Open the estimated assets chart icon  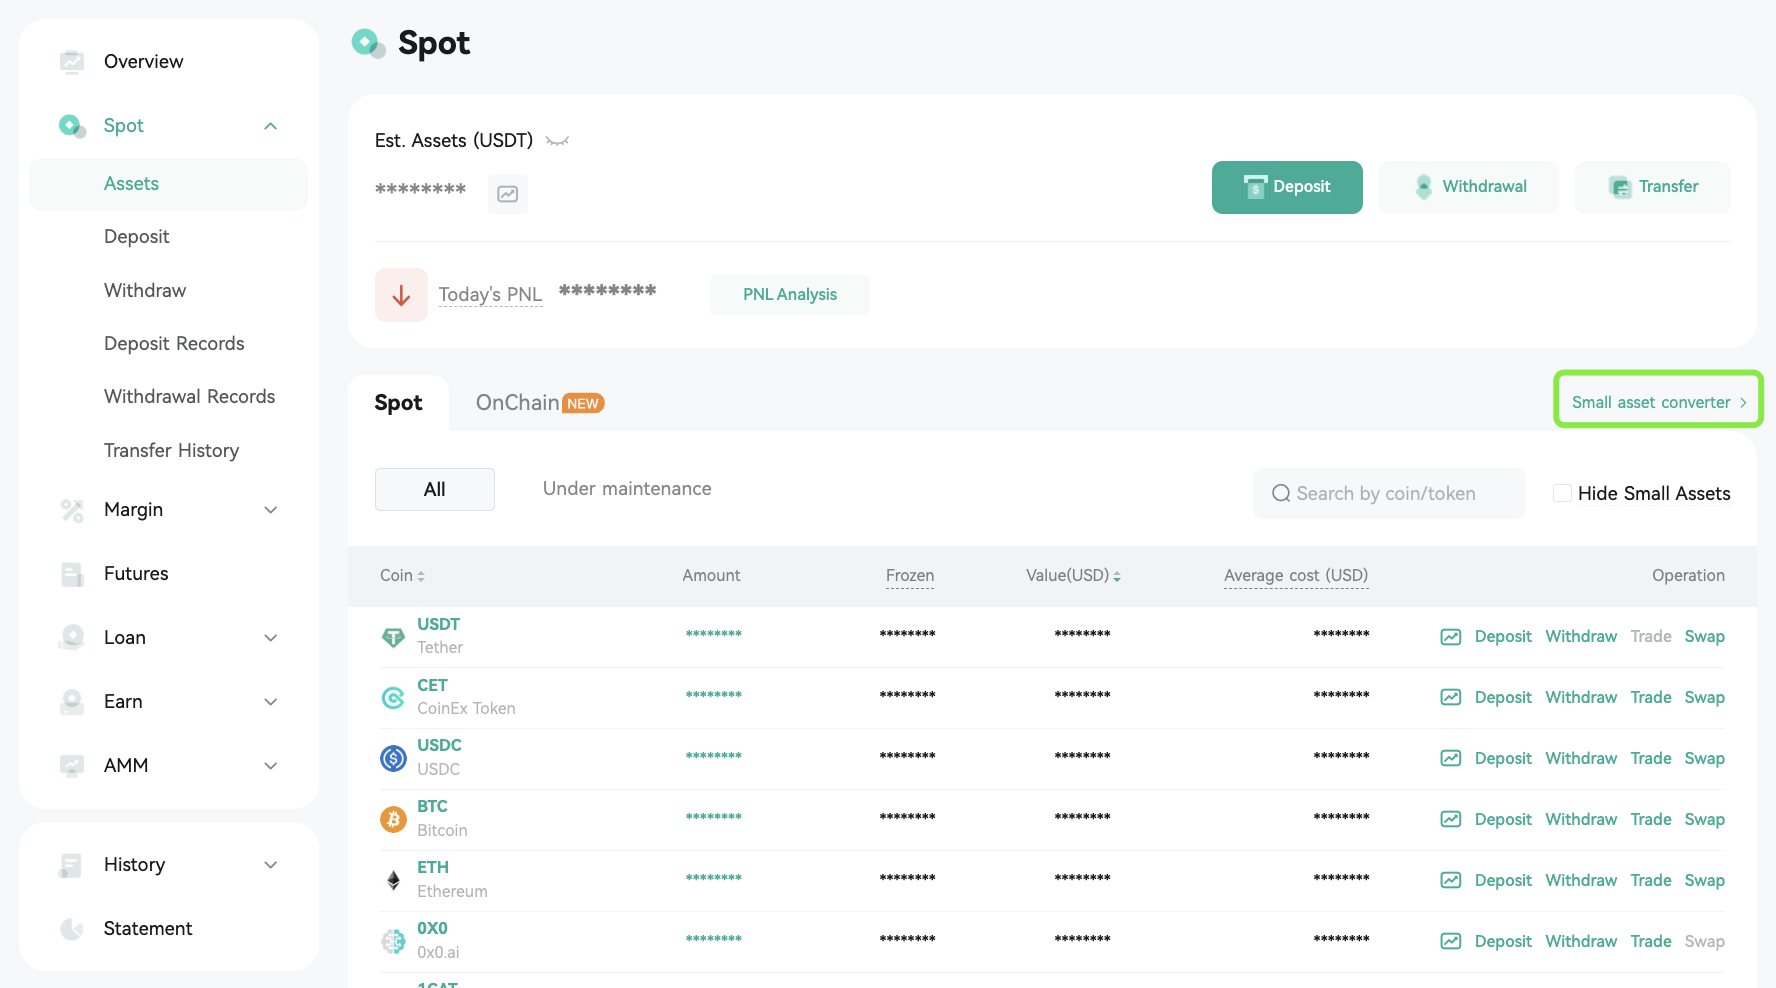click(x=508, y=194)
